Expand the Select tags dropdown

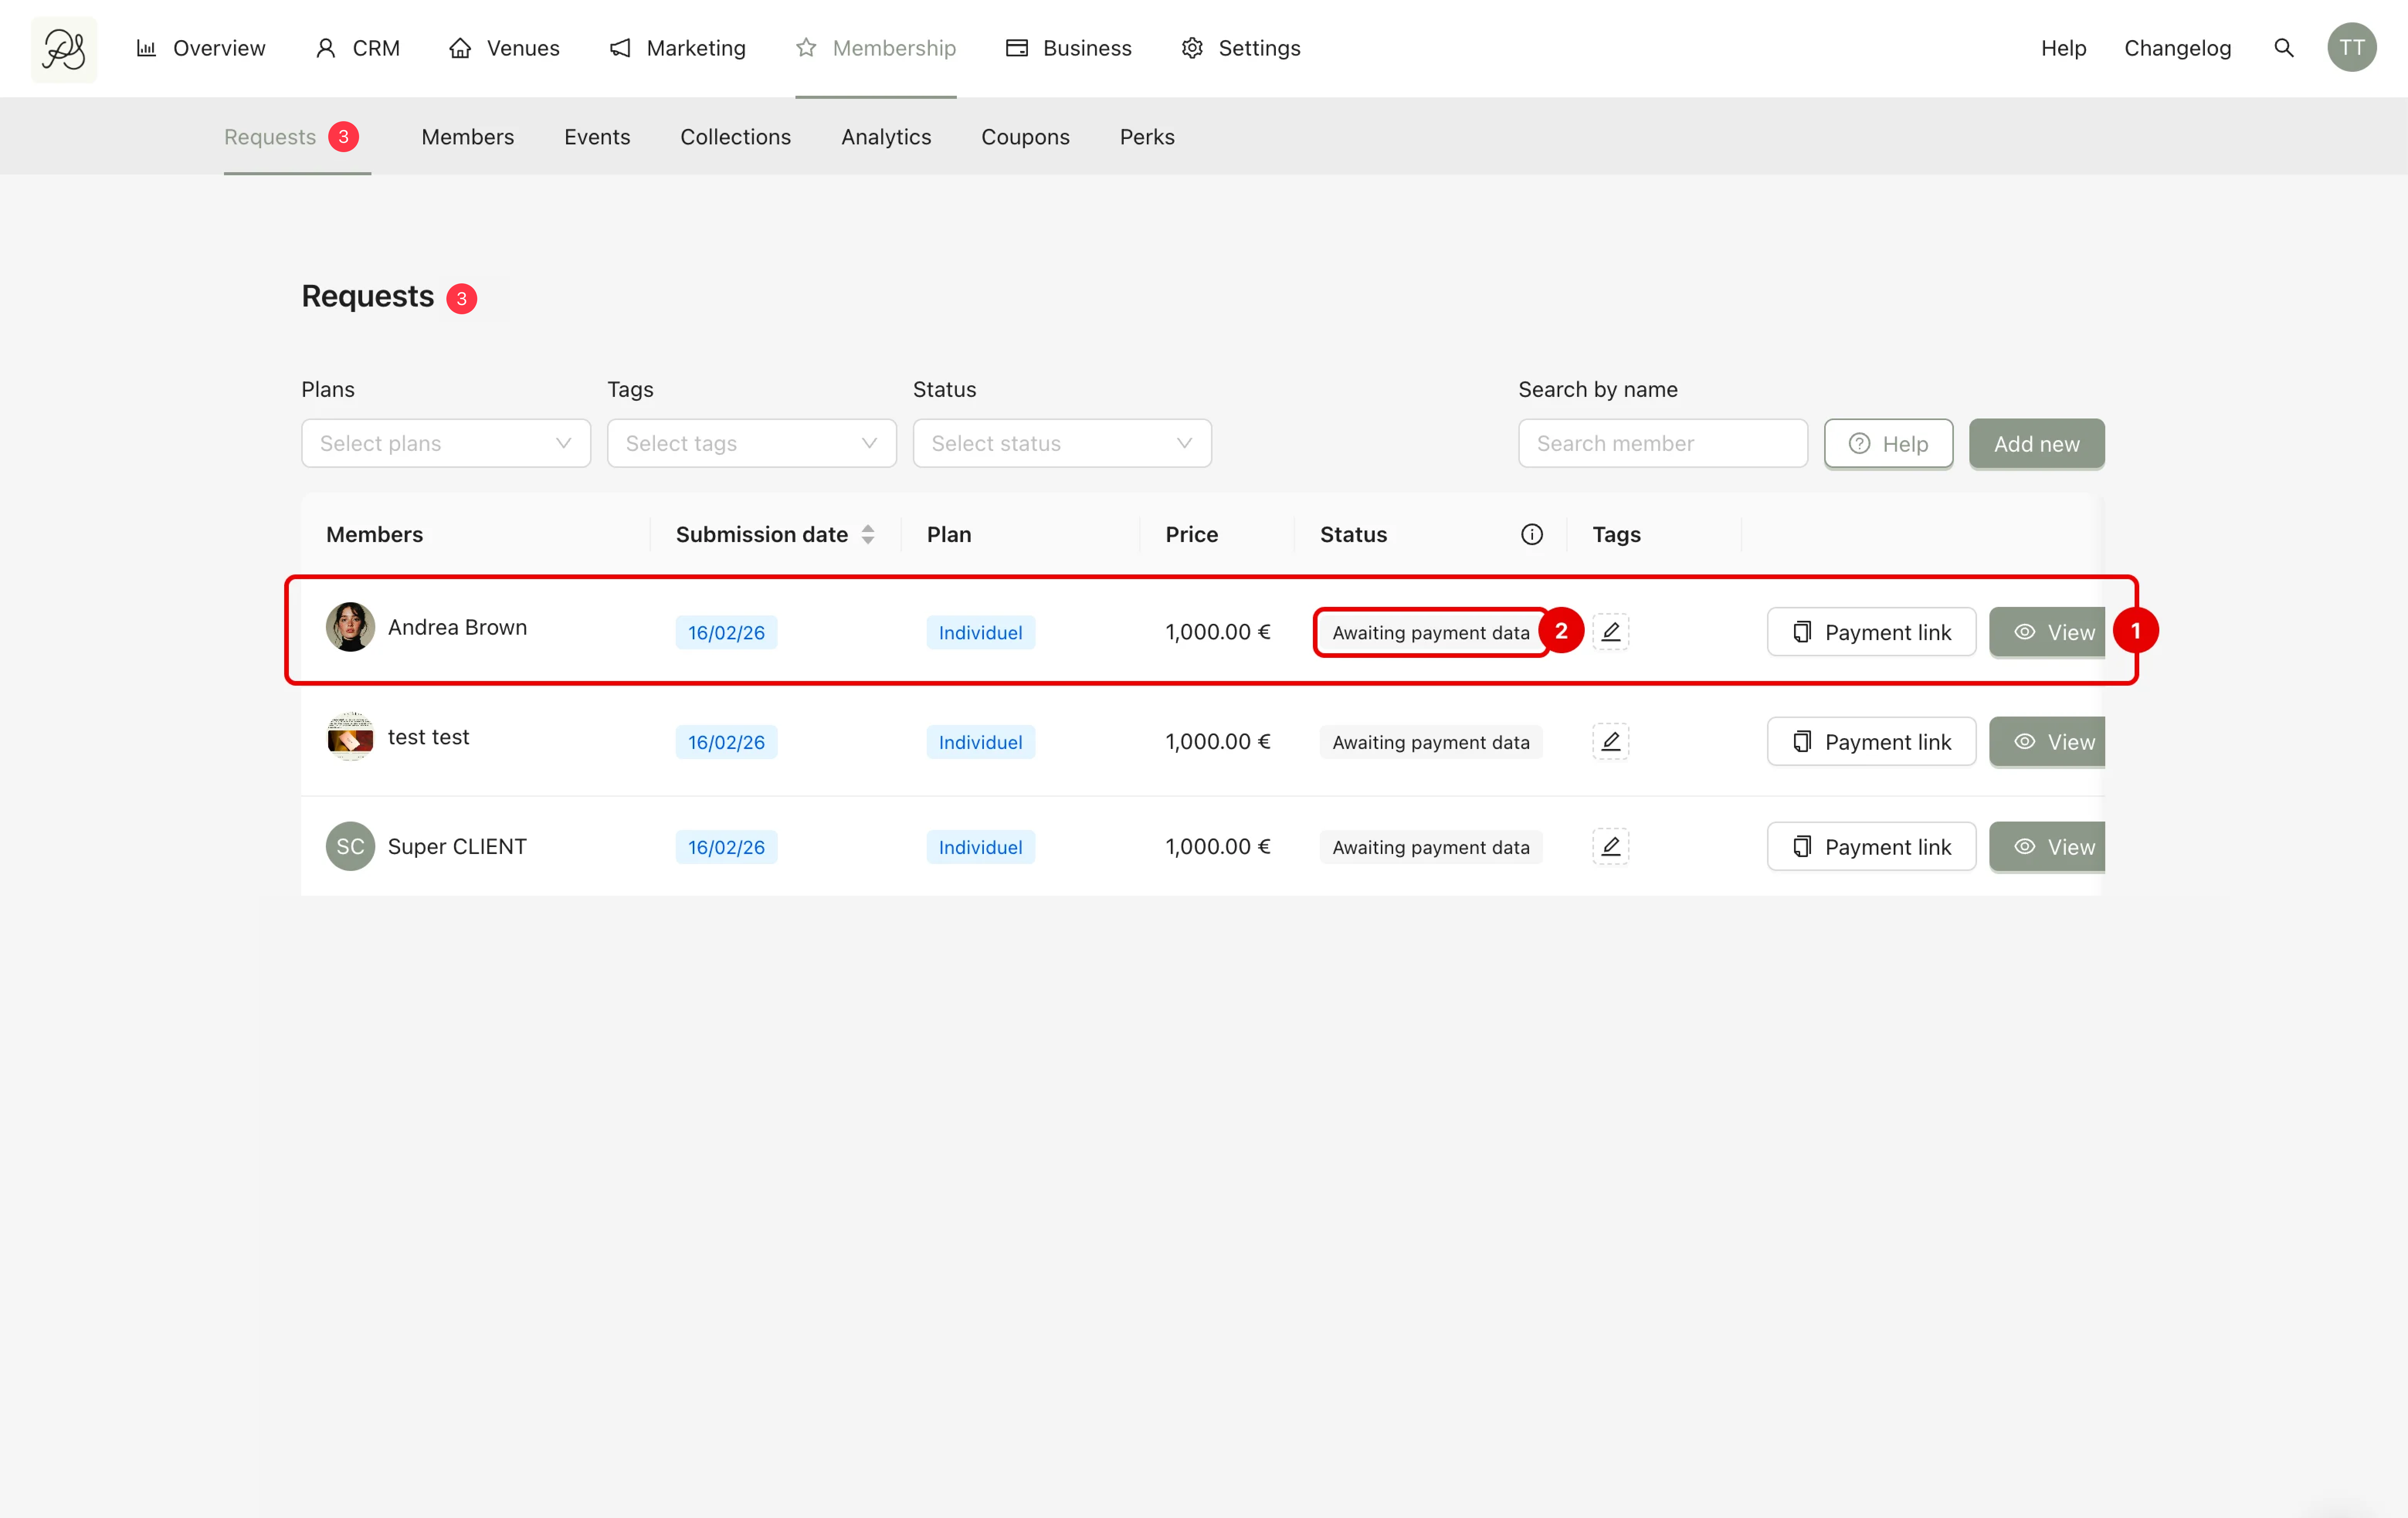click(x=751, y=443)
